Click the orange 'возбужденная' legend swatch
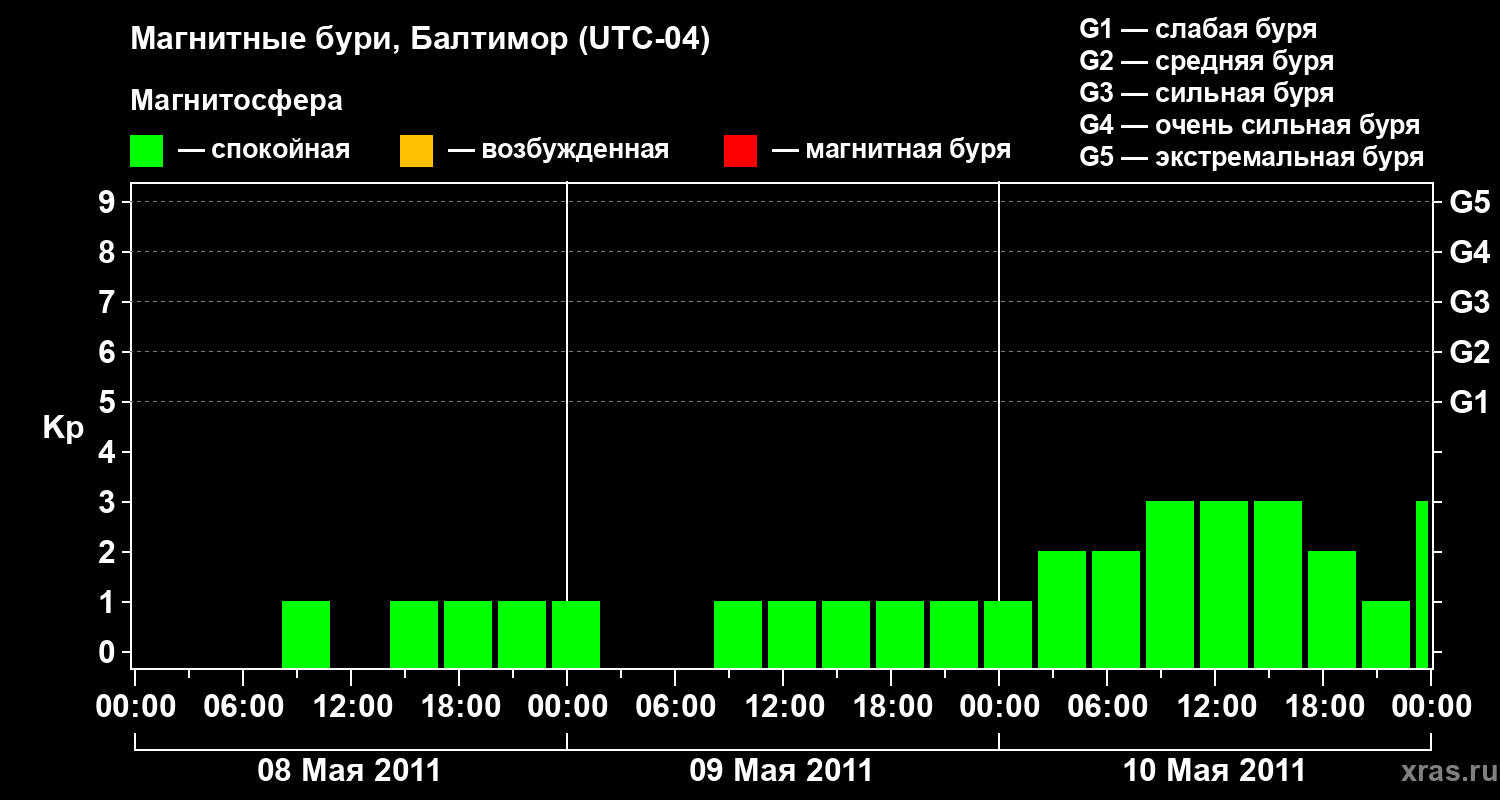 click(x=416, y=151)
